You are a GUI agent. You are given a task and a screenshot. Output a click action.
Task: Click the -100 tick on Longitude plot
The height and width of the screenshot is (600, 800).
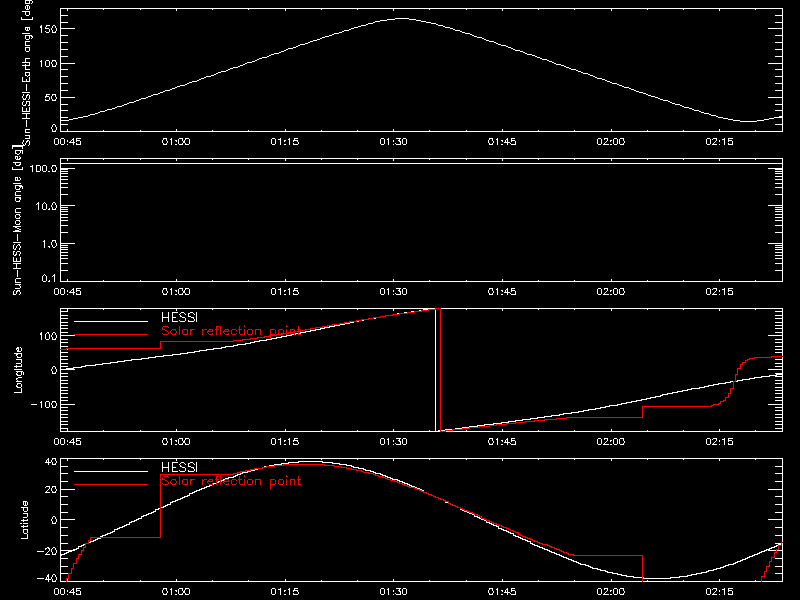pos(45,404)
